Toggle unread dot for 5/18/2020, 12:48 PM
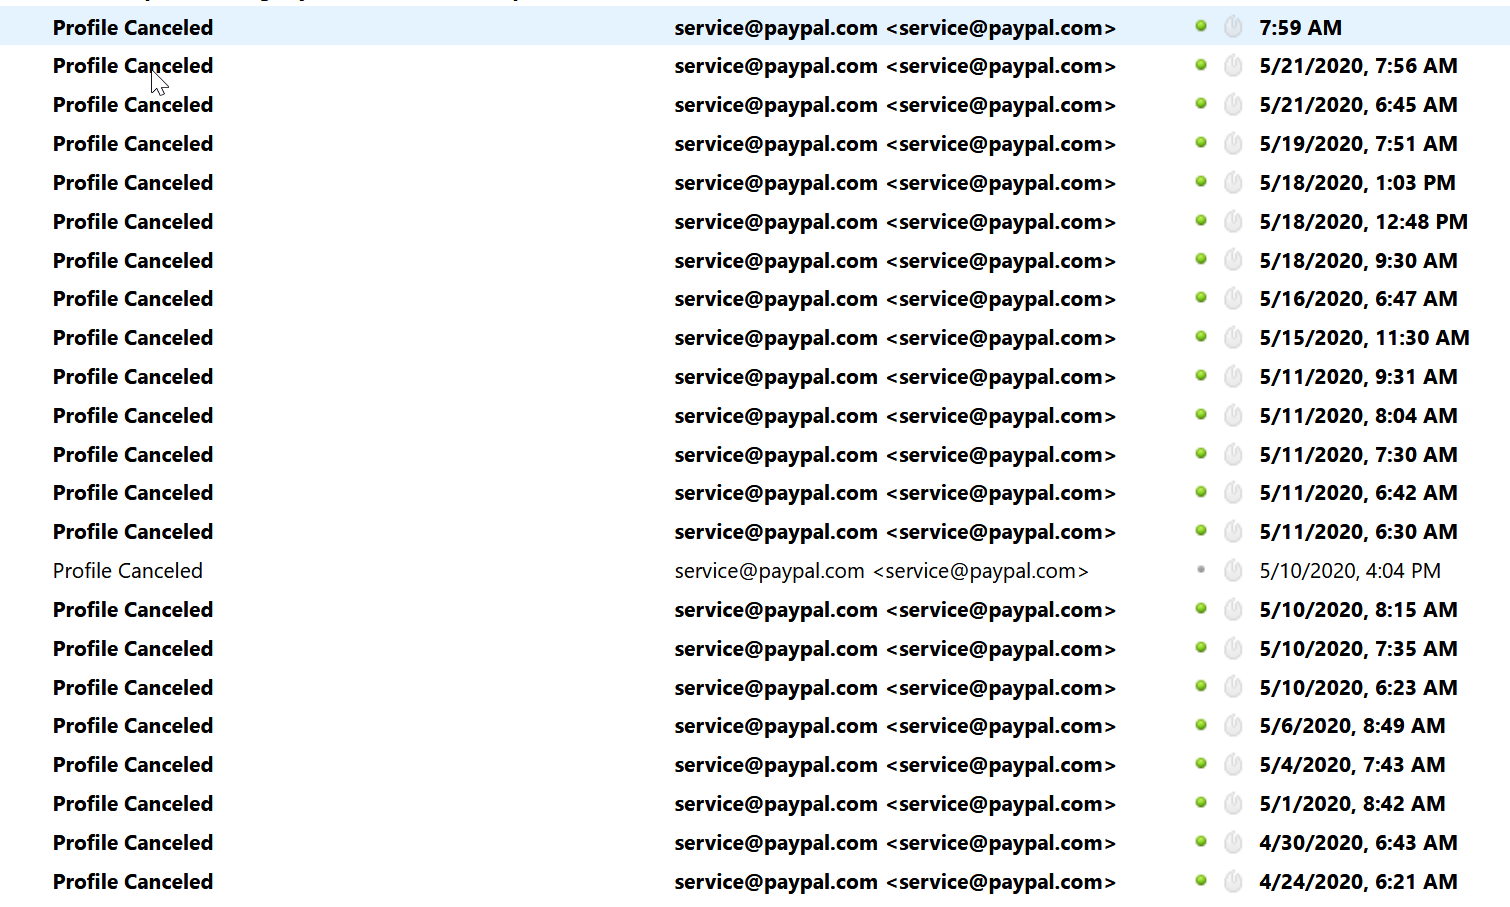The image size is (1510, 907). [x=1201, y=220]
